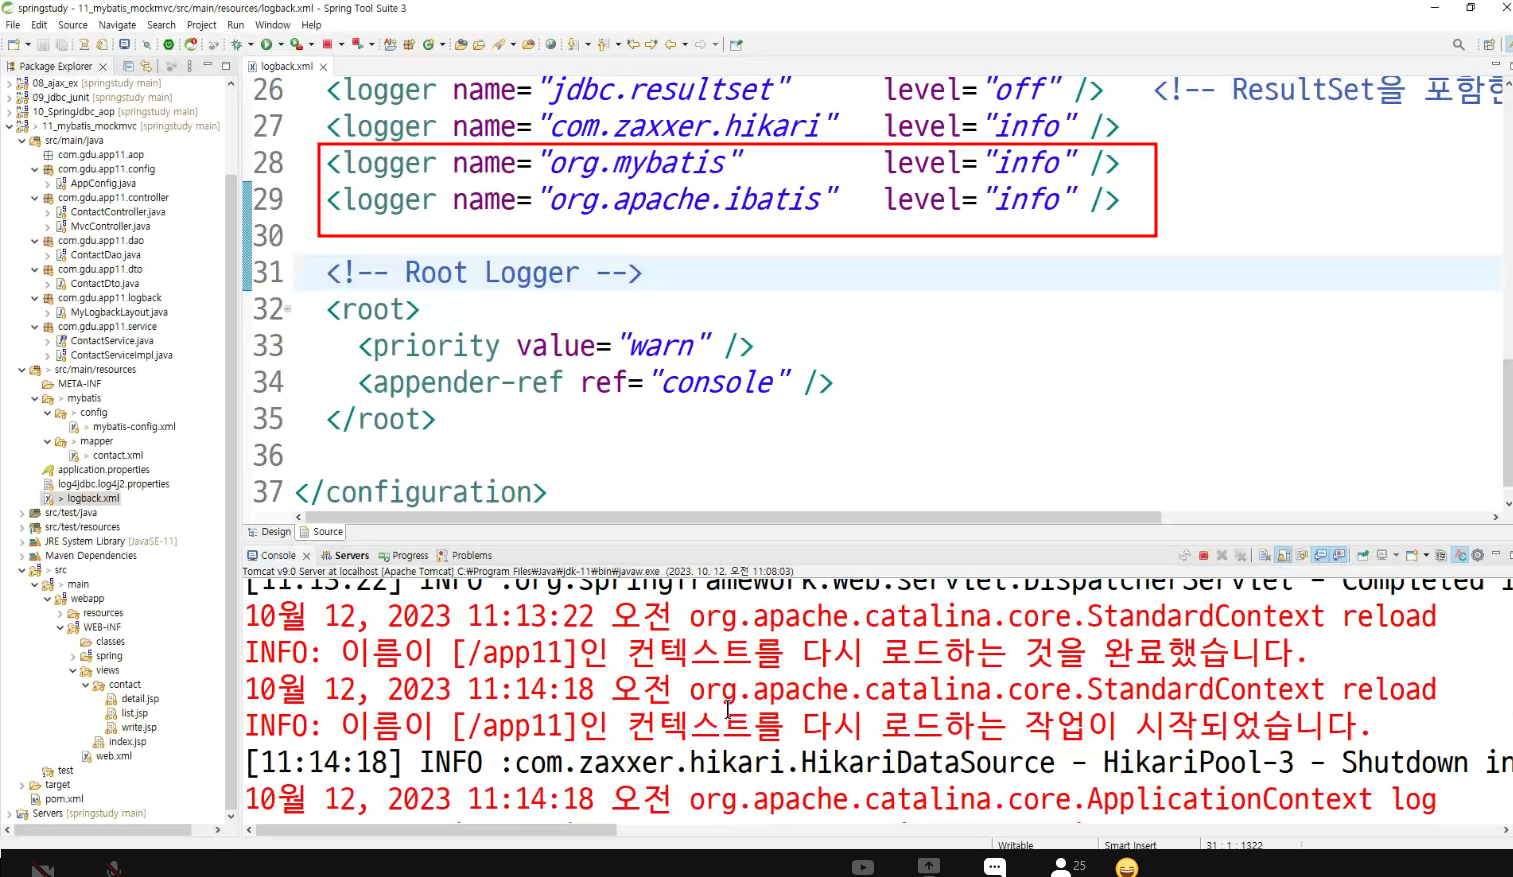Open the File menu
Image resolution: width=1513 pixels, height=877 pixels.
(12, 25)
